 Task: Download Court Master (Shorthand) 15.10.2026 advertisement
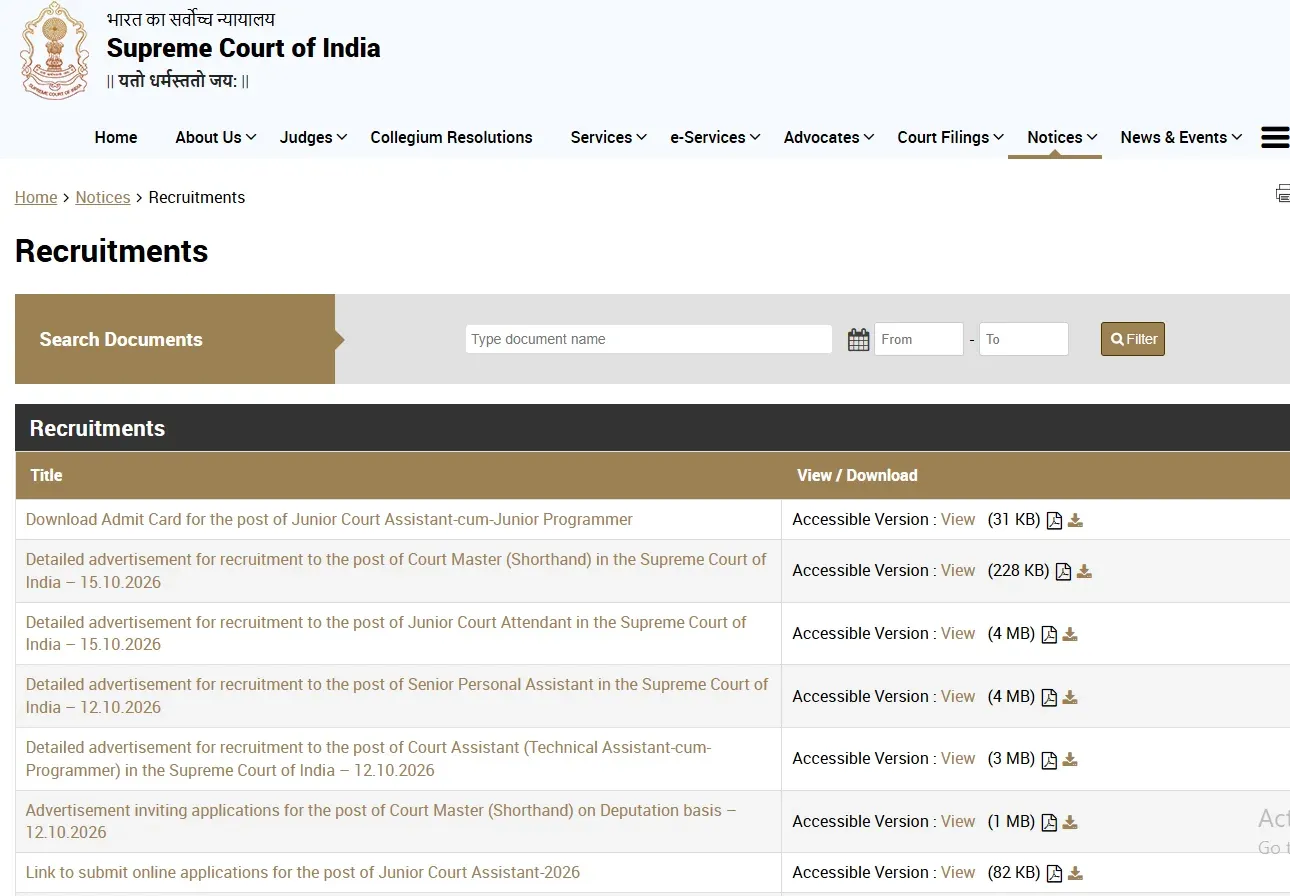1084,571
